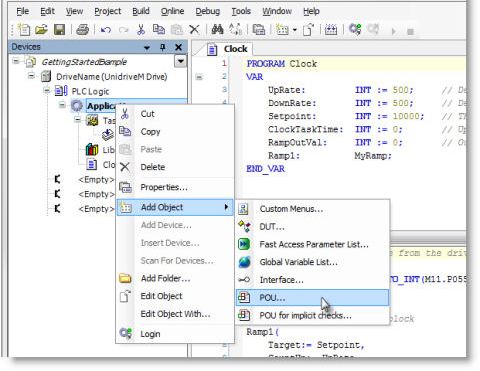Click the Start play toolbar icon
480x371 pixels.
[393, 31]
